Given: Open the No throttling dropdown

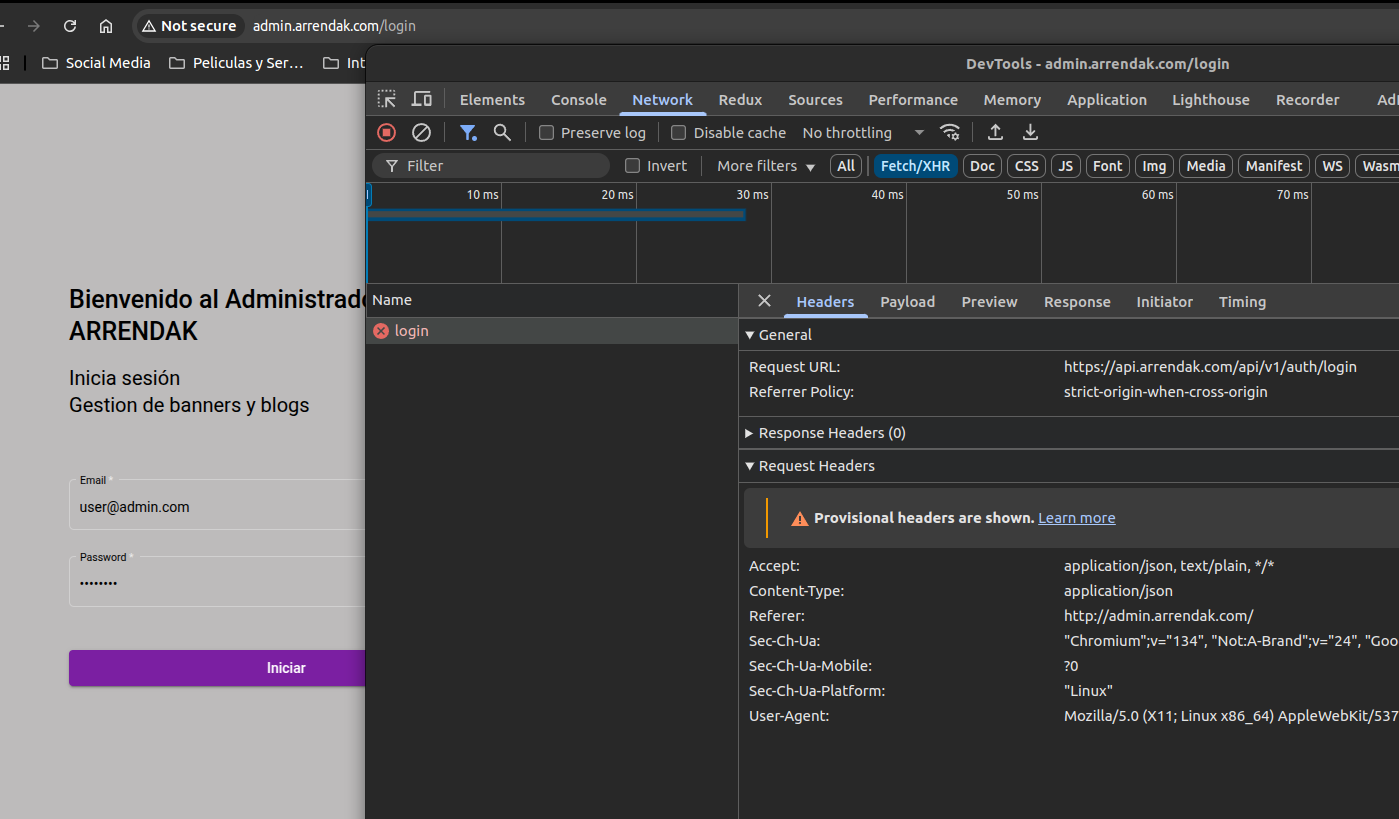Looking at the screenshot, I should click(863, 132).
